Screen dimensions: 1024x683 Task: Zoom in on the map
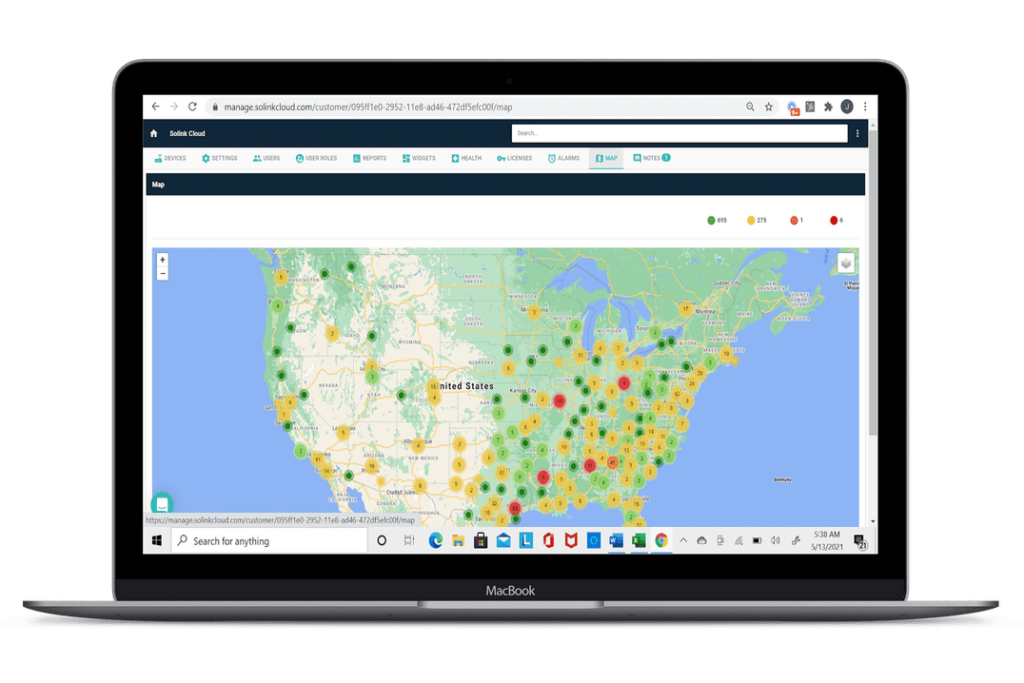pyautogui.click(x=163, y=260)
